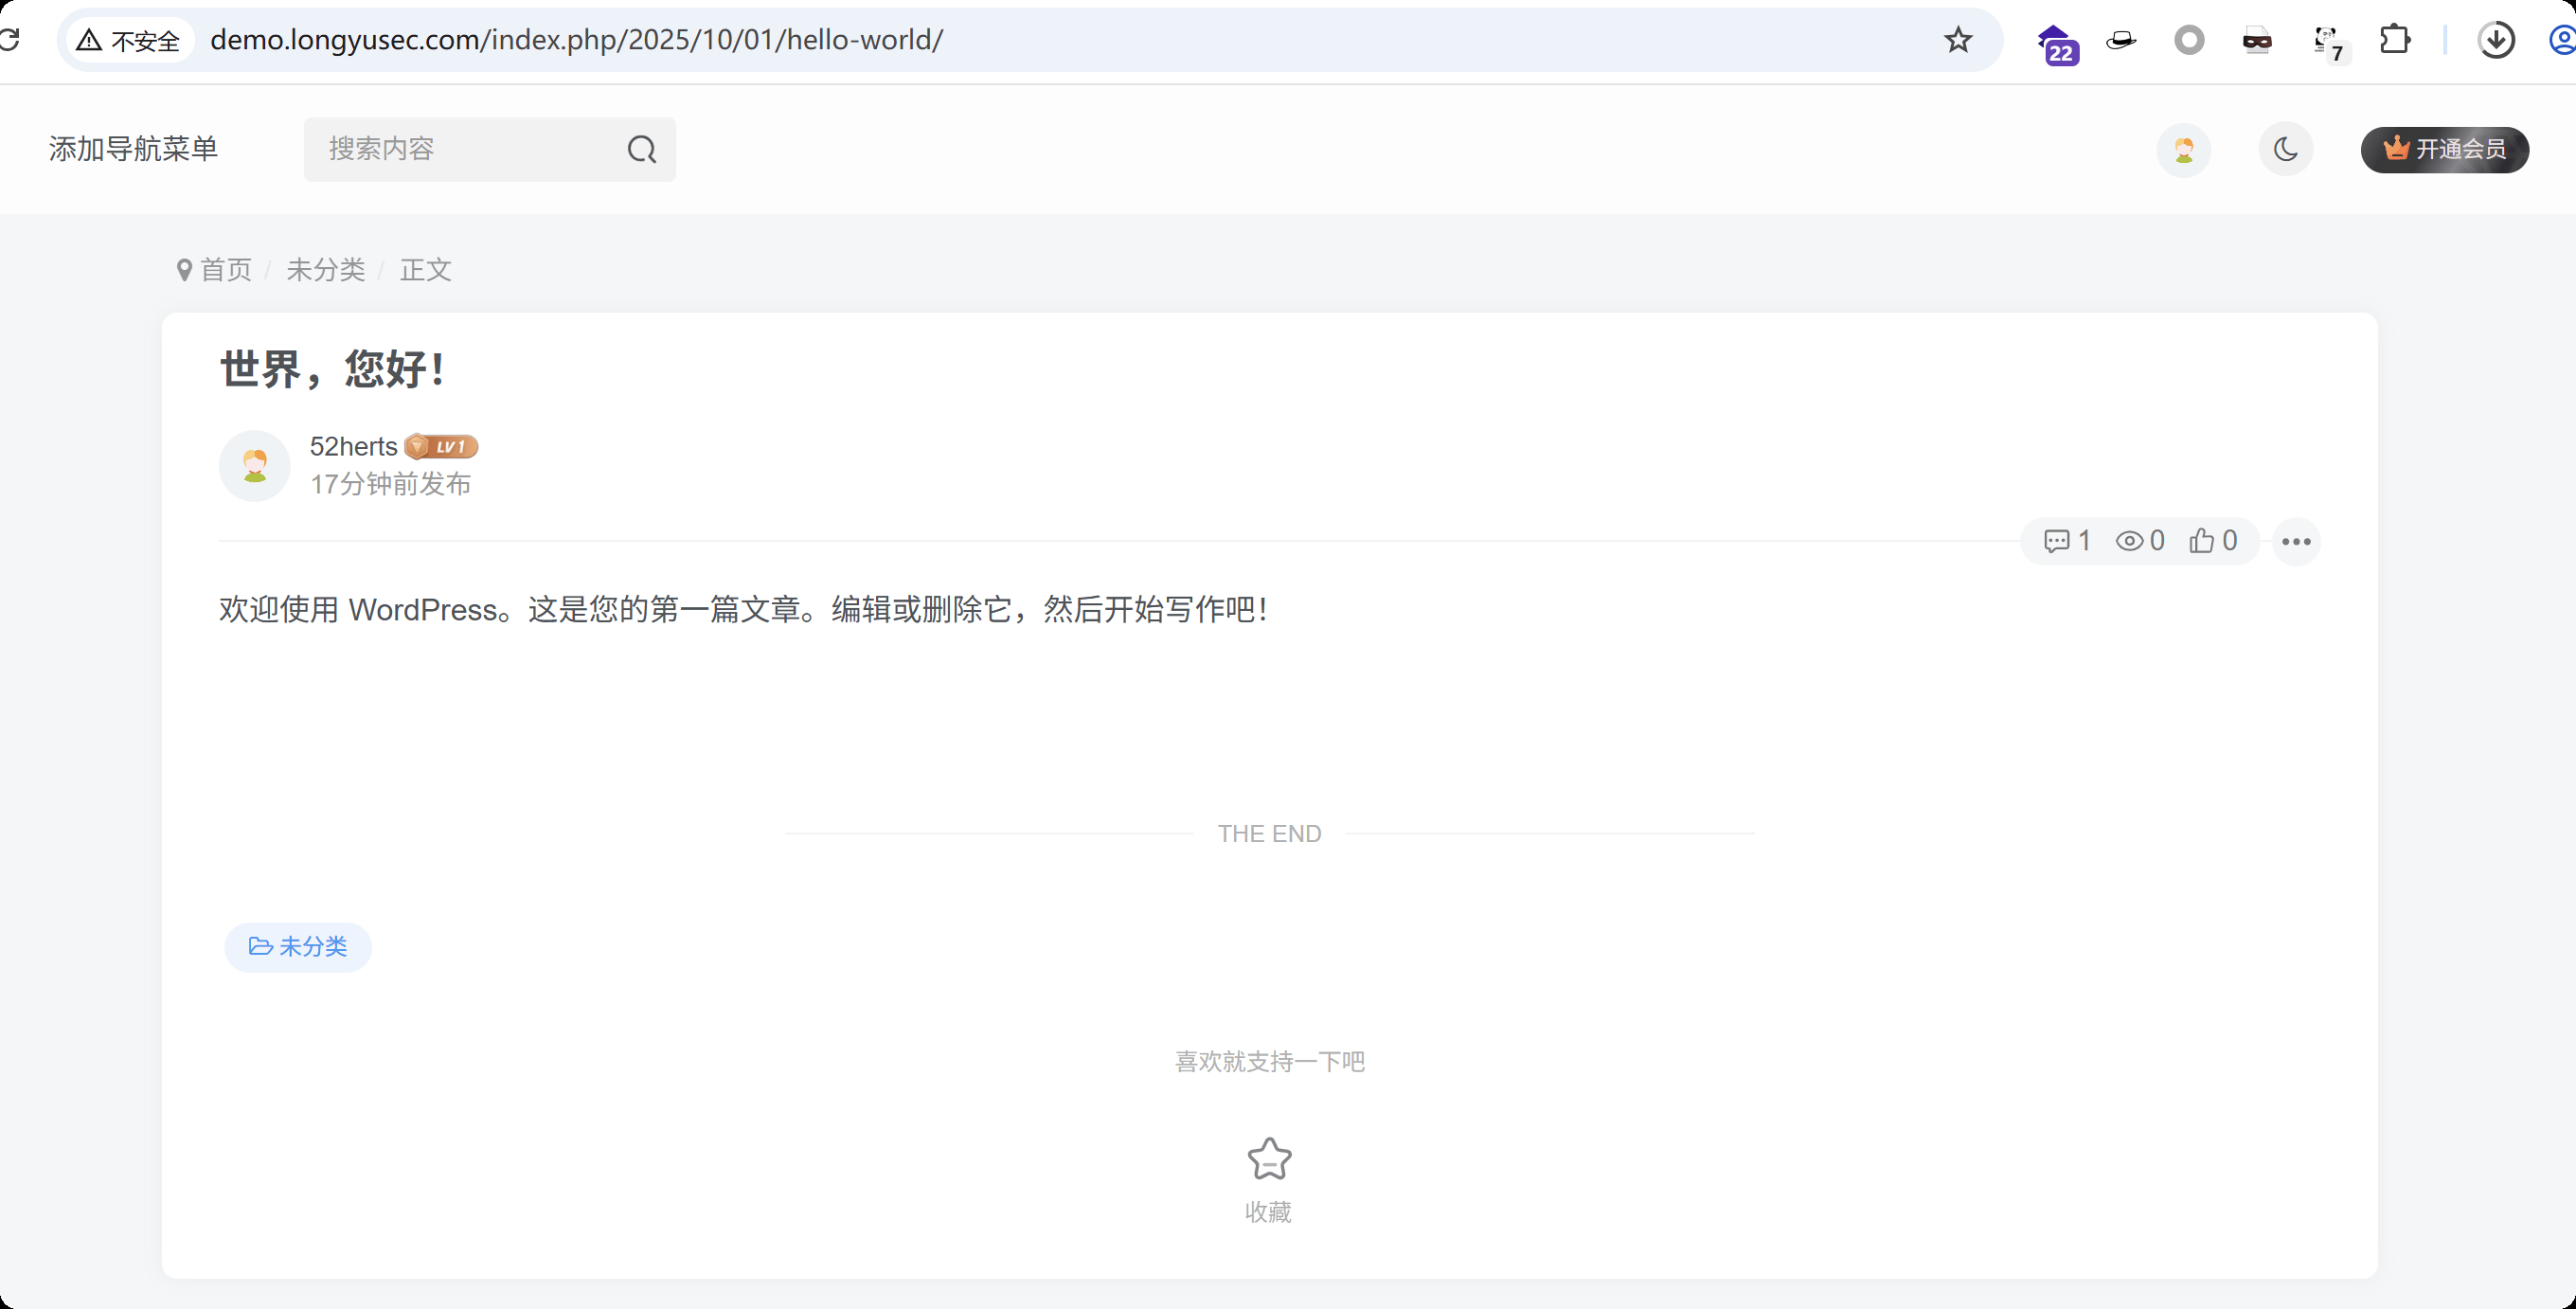
Task: Open browser downloads icon
Action: coord(2495,40)
